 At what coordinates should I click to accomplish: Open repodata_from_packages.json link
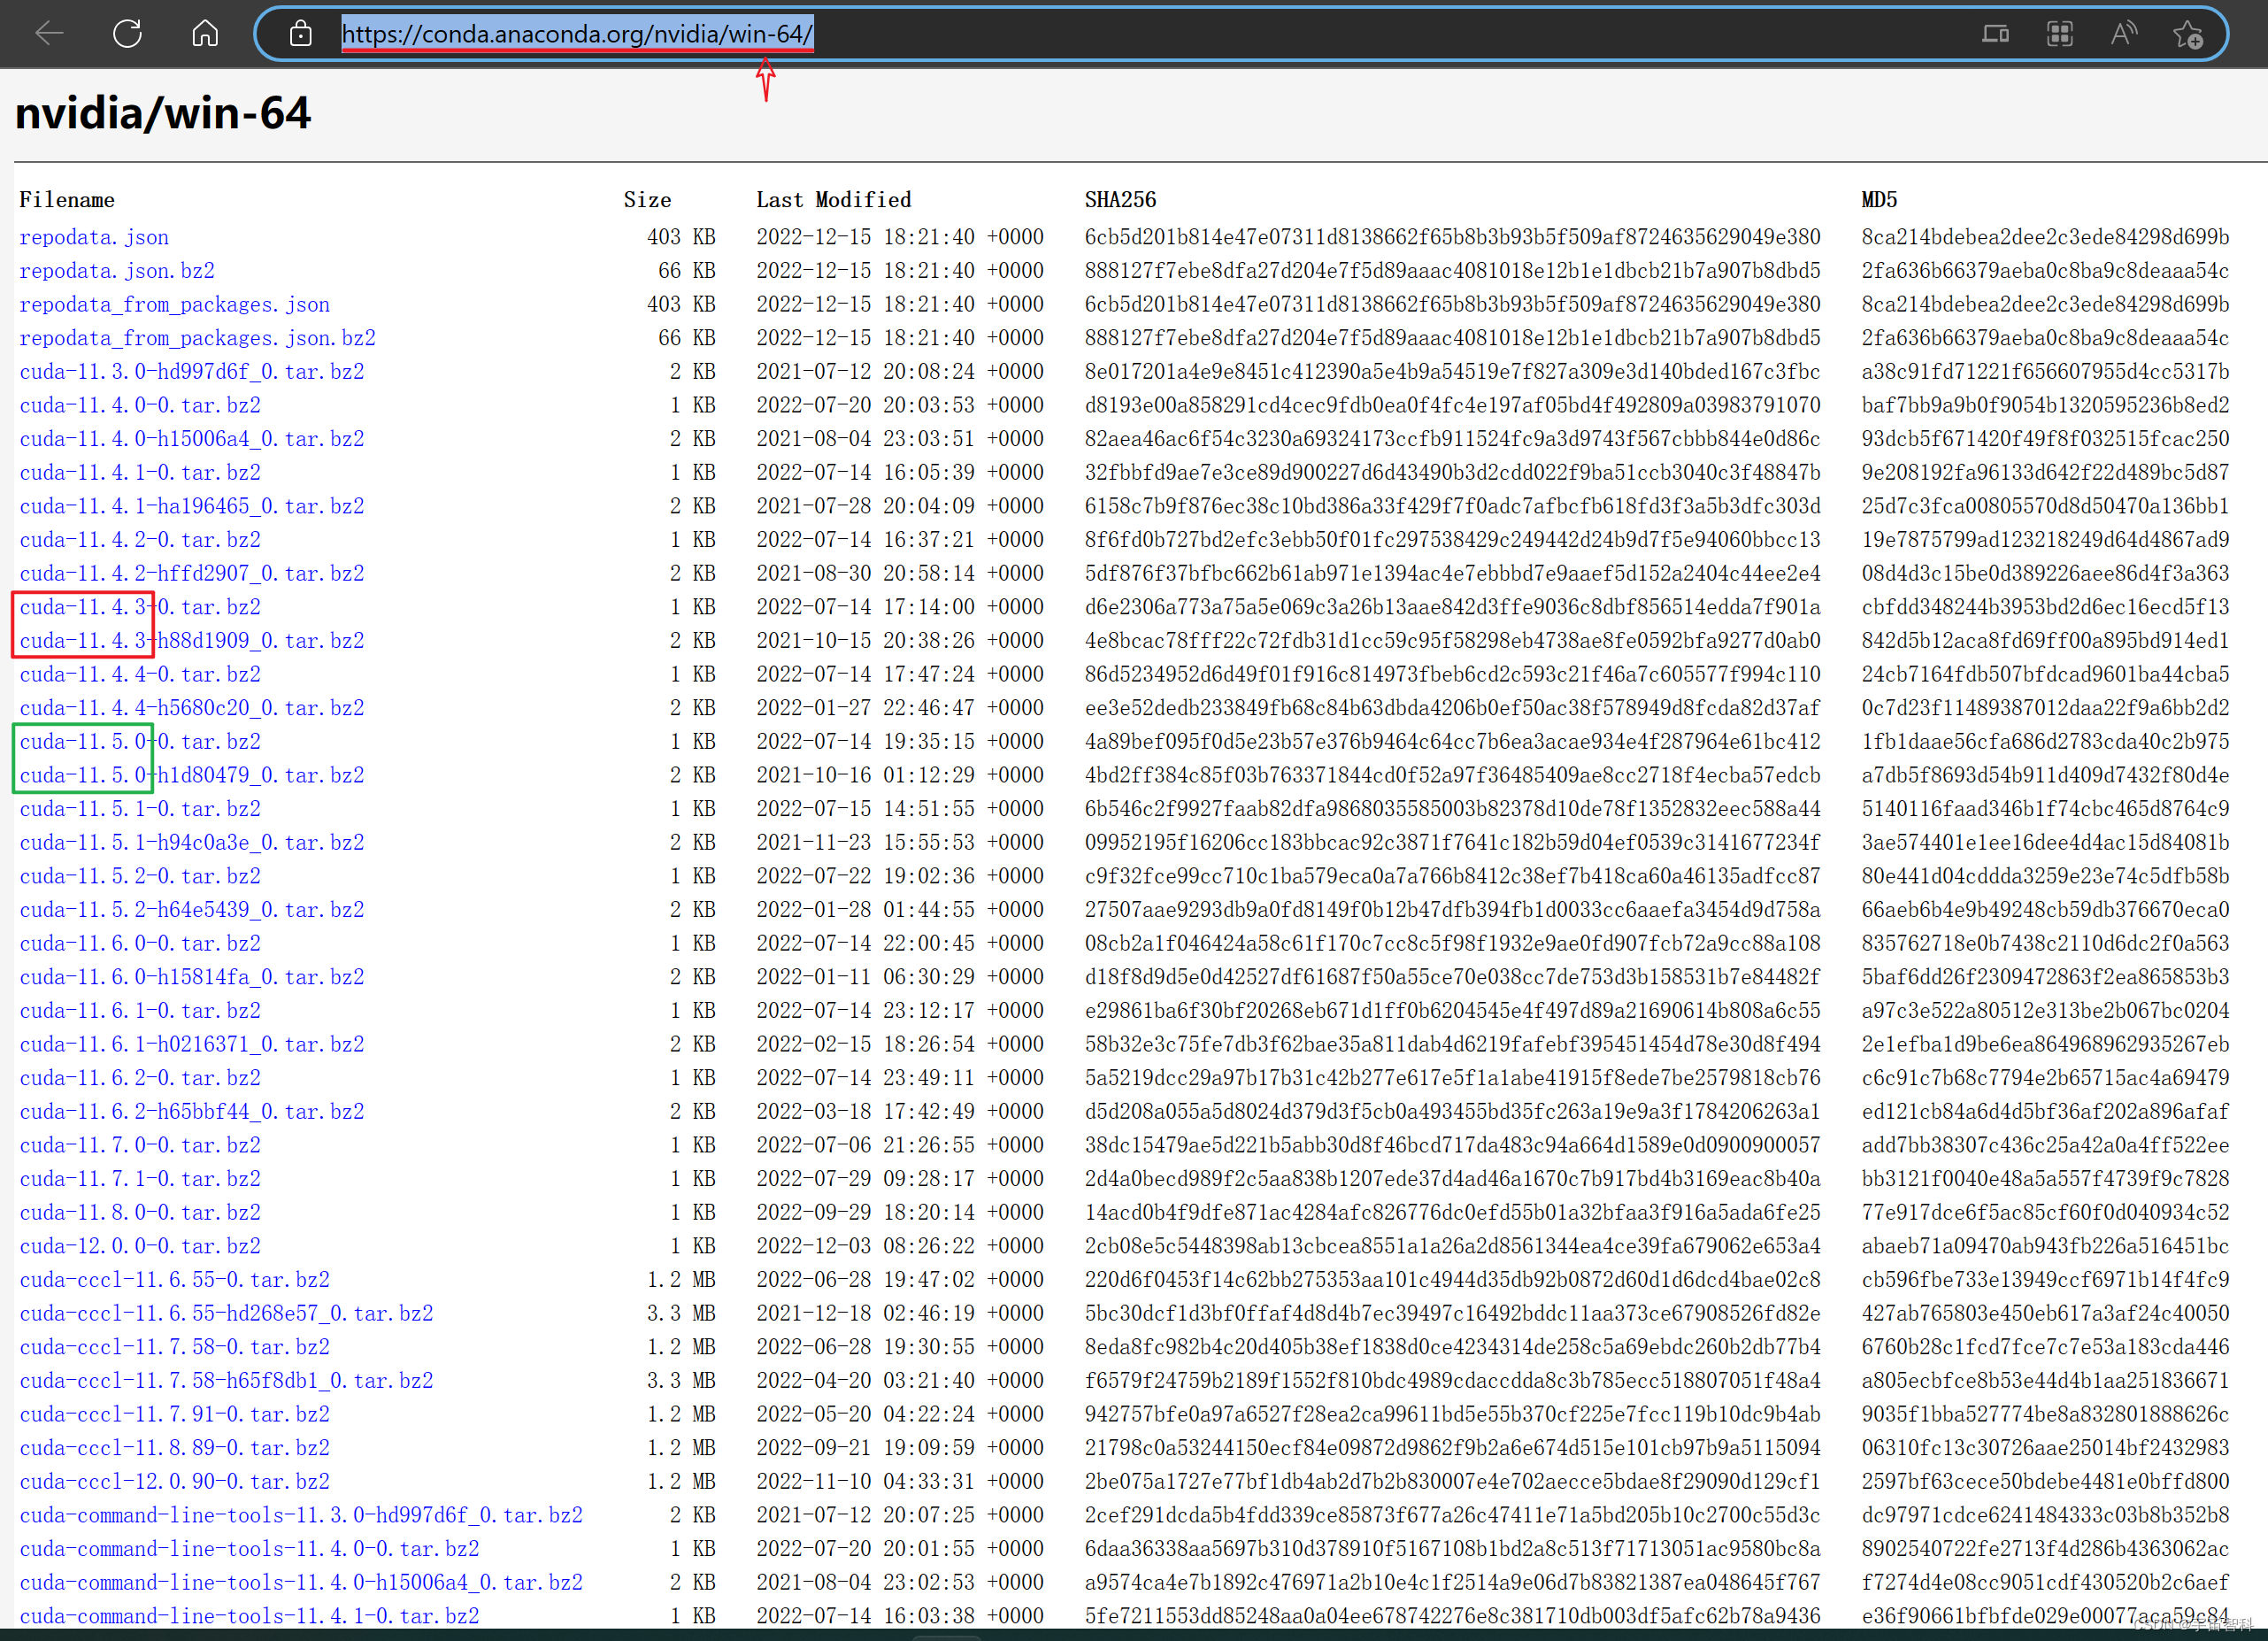click(x=174, y=304)
